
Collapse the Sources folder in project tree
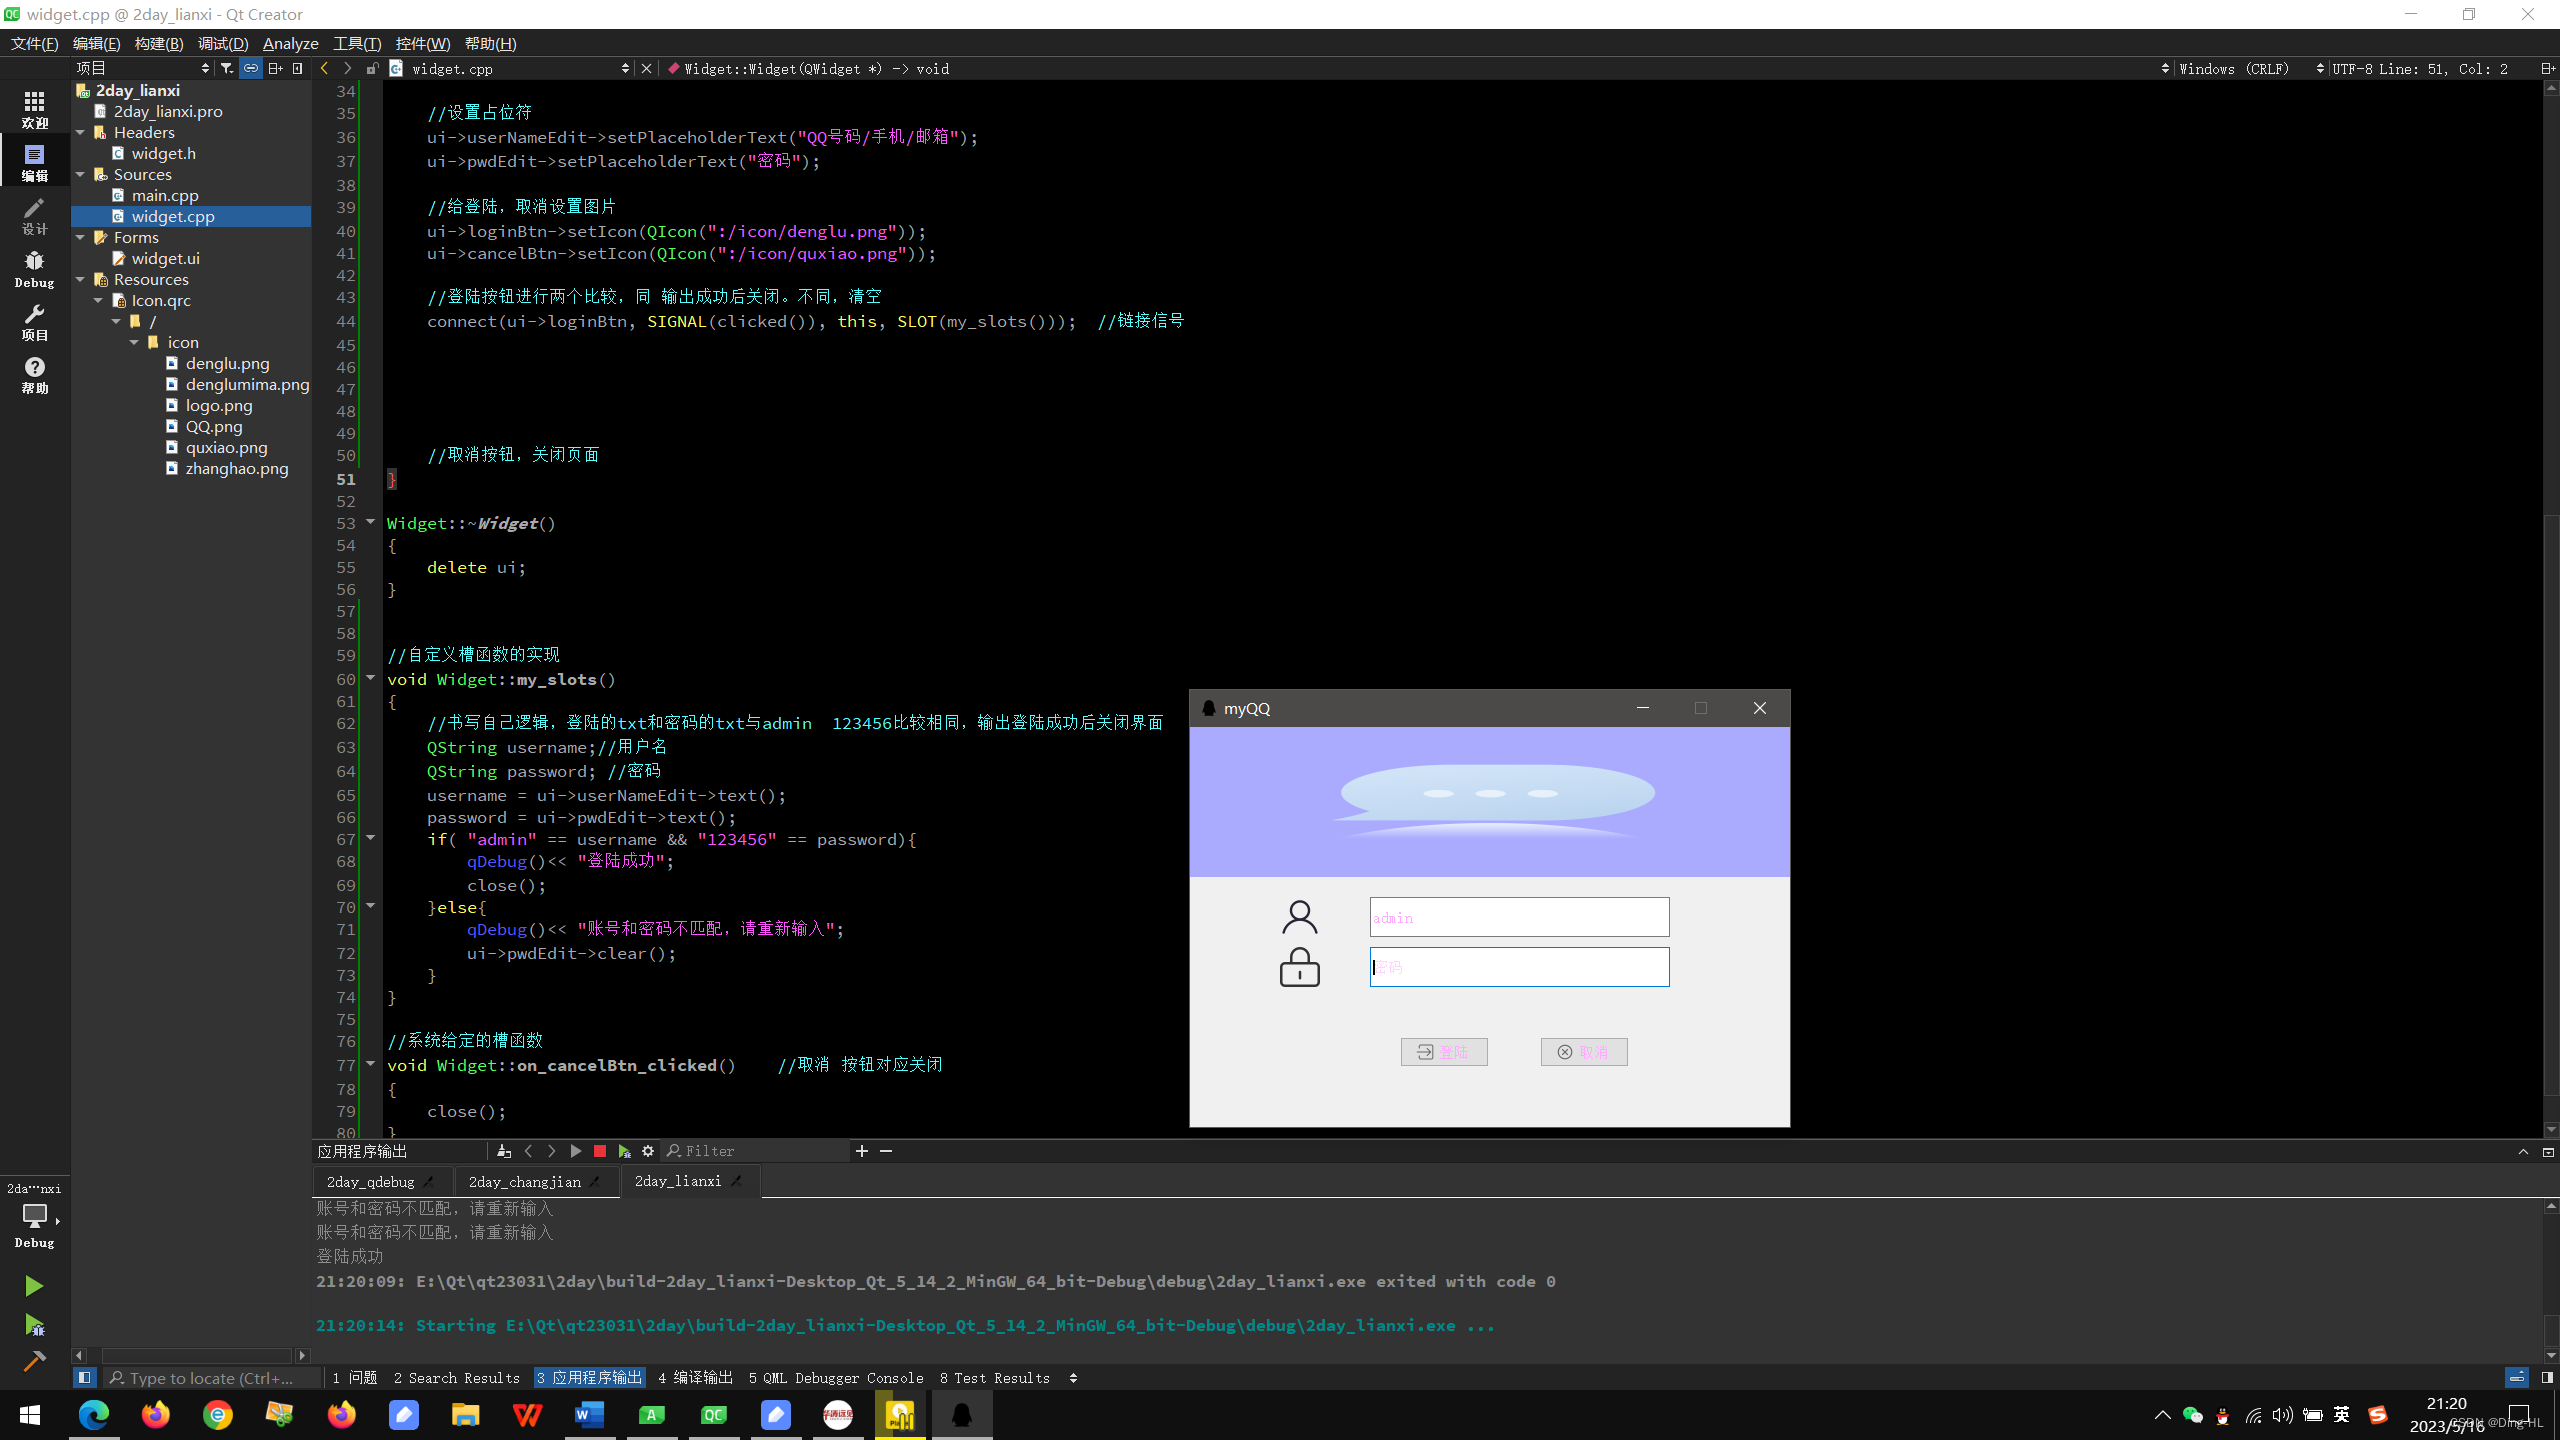[81, 174]
